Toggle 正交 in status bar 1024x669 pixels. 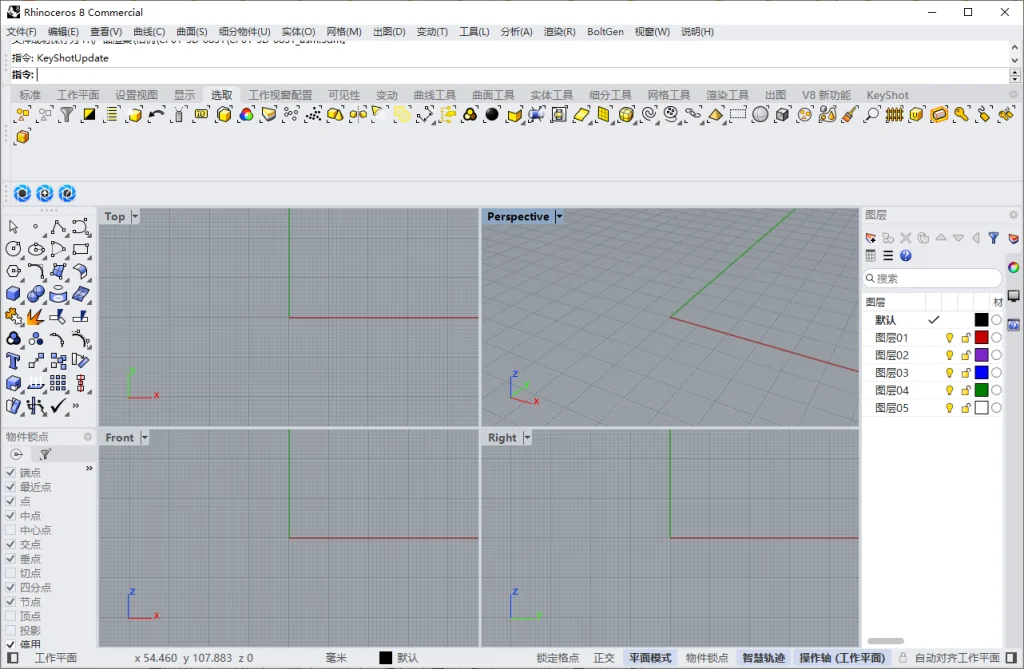click(x=604, y=658)
